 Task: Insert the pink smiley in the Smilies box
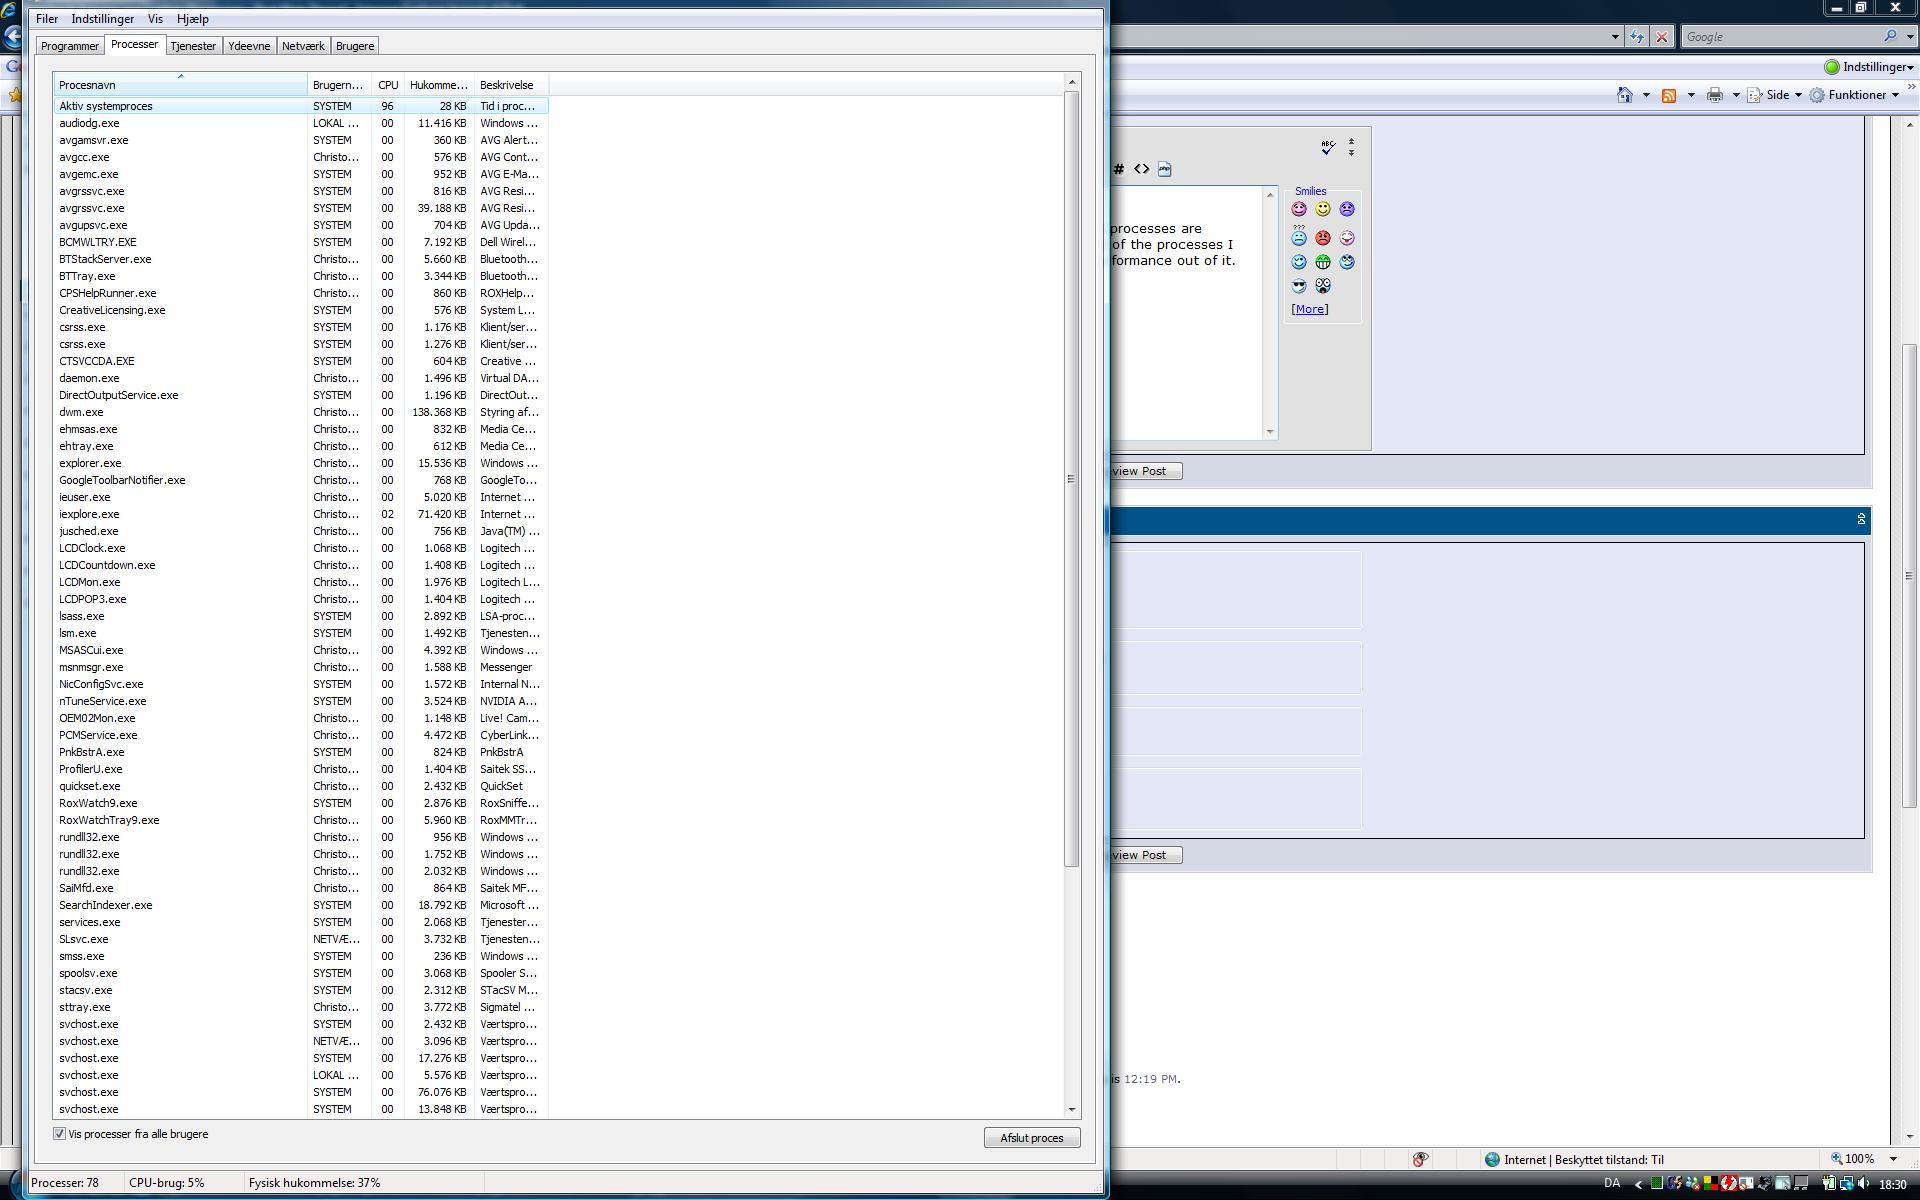(1299, 209)
